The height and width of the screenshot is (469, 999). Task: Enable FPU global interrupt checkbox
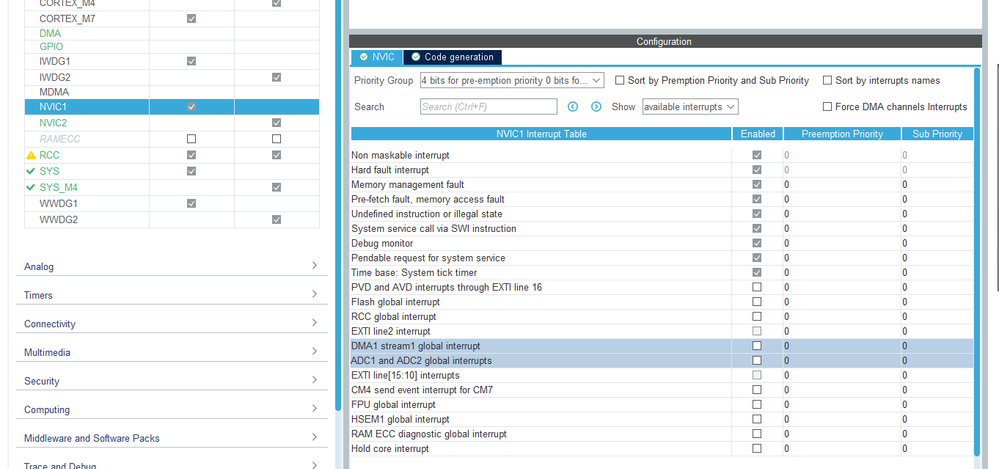(757, 405)
